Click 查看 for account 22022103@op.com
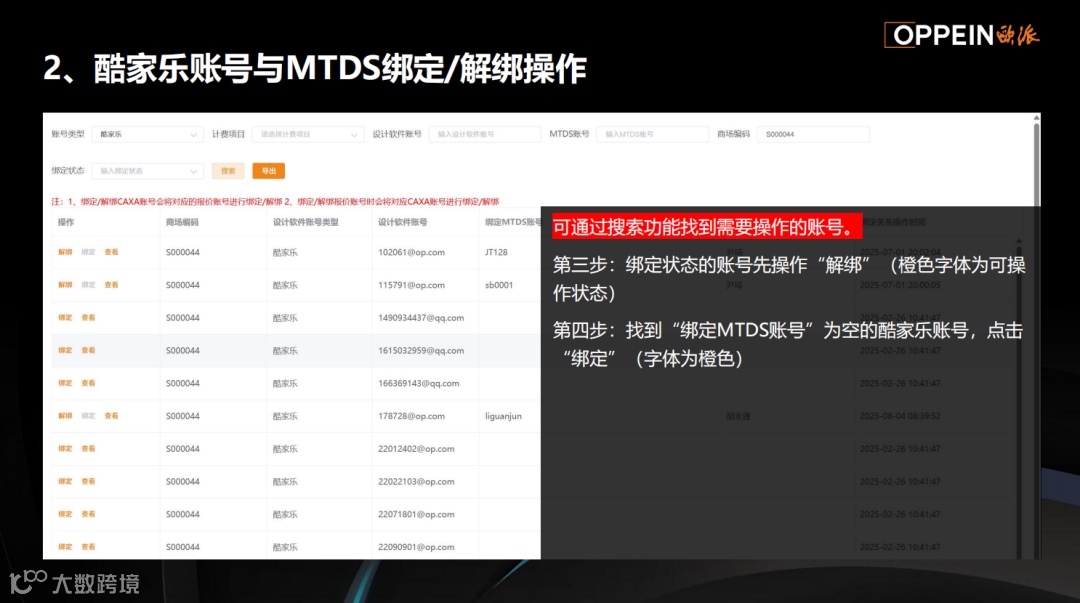 [88, 481]
